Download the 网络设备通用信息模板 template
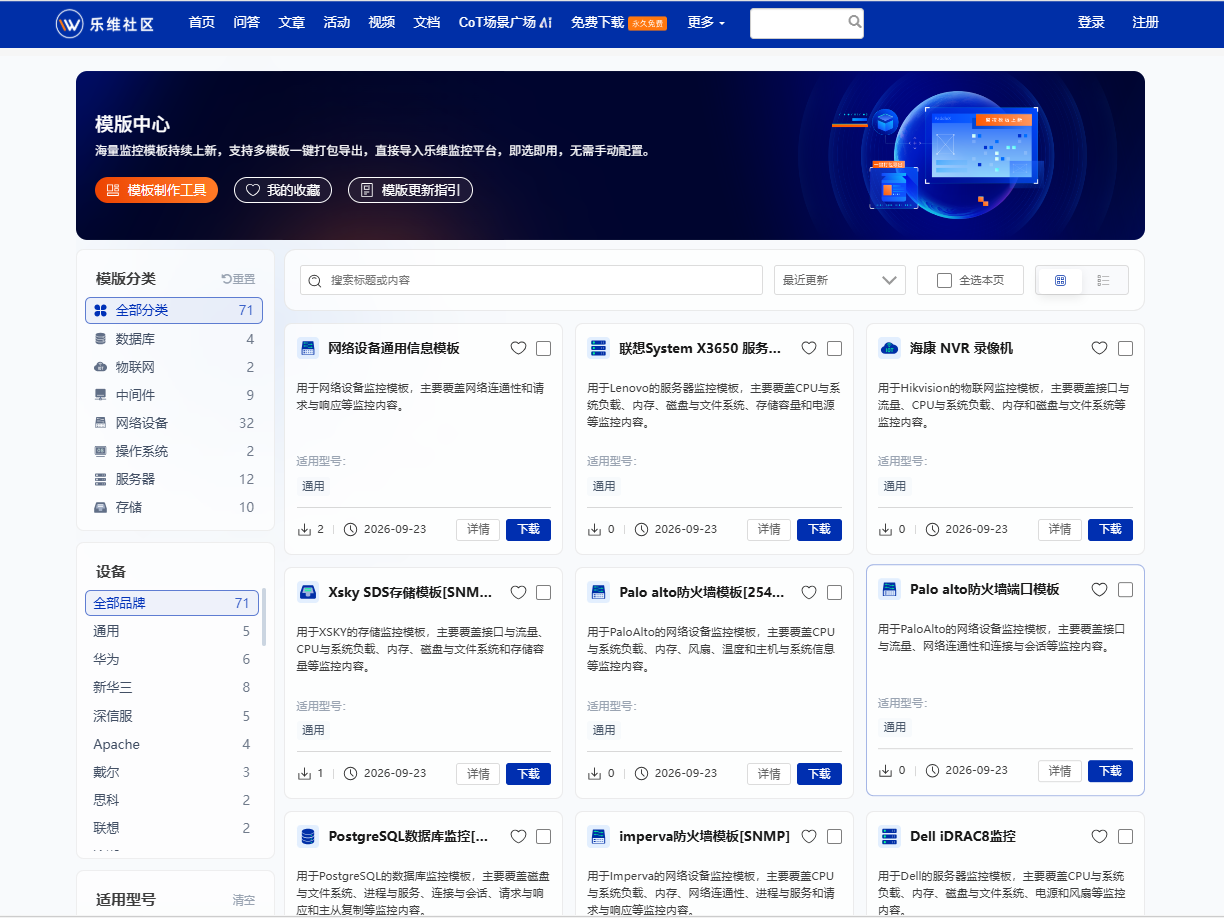The height and width of the screenshot is (920, 1224). coord(528,529)
